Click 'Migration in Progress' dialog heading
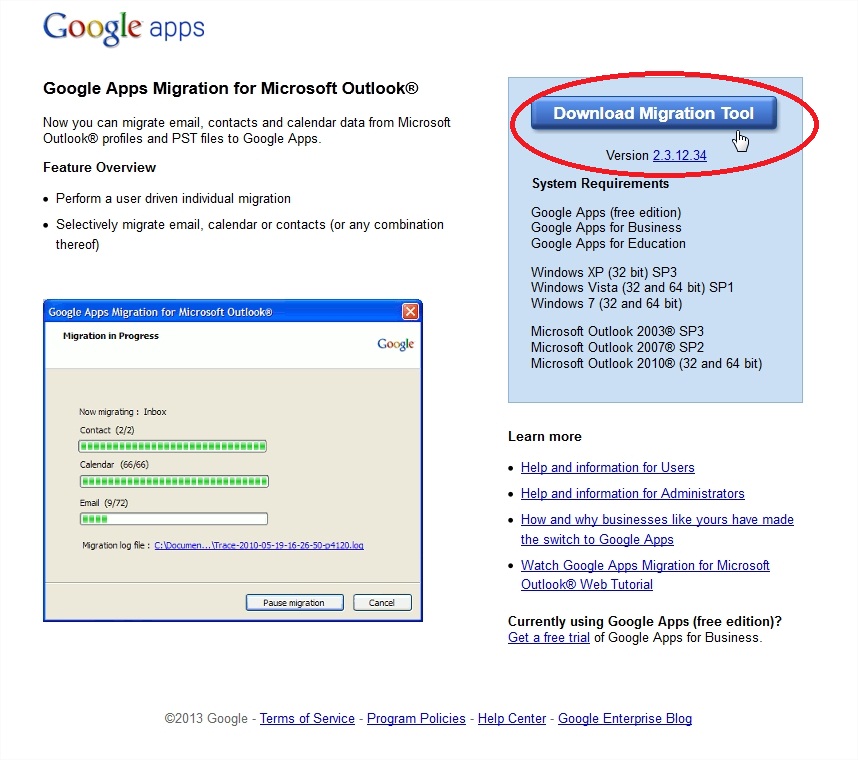This screenshot has height=760, width=858. pyautogui.click(x=111, y=336)
